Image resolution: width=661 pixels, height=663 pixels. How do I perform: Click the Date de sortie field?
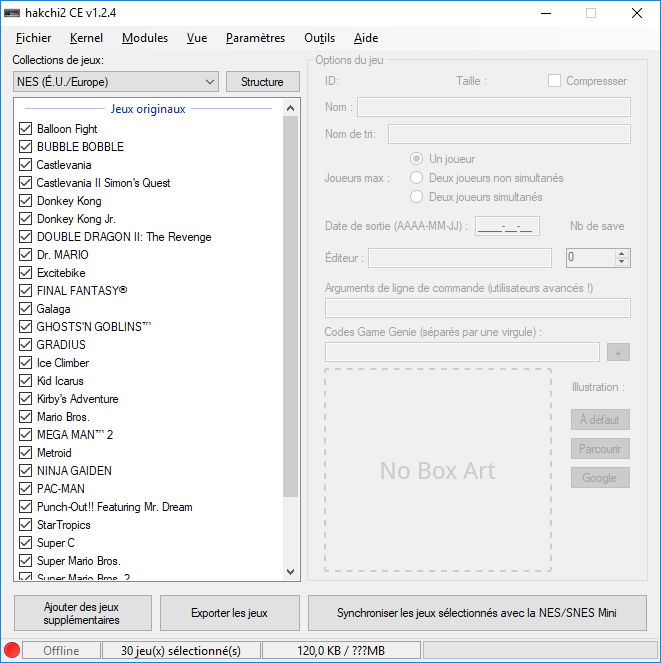[507, 226]
